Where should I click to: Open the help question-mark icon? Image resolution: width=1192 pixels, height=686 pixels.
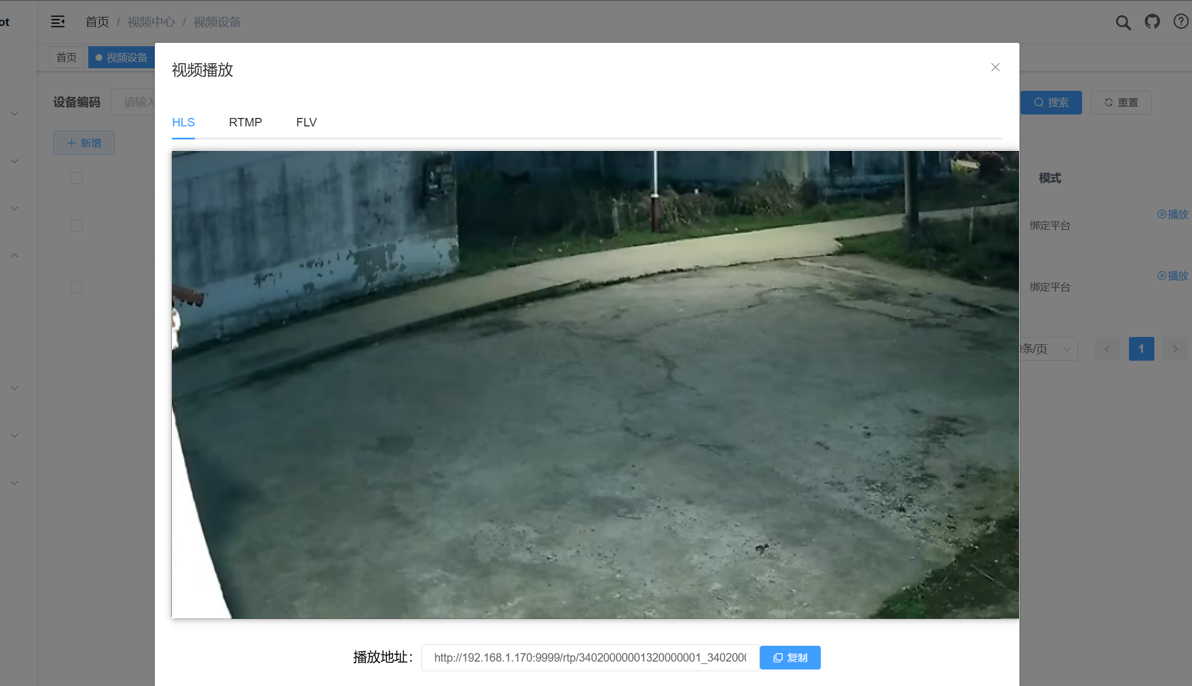[1181, 21]
